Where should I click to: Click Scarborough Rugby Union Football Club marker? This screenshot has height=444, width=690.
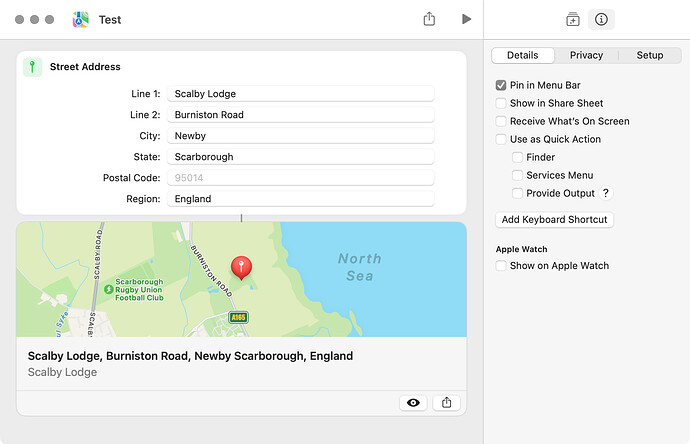coord(109,290)
